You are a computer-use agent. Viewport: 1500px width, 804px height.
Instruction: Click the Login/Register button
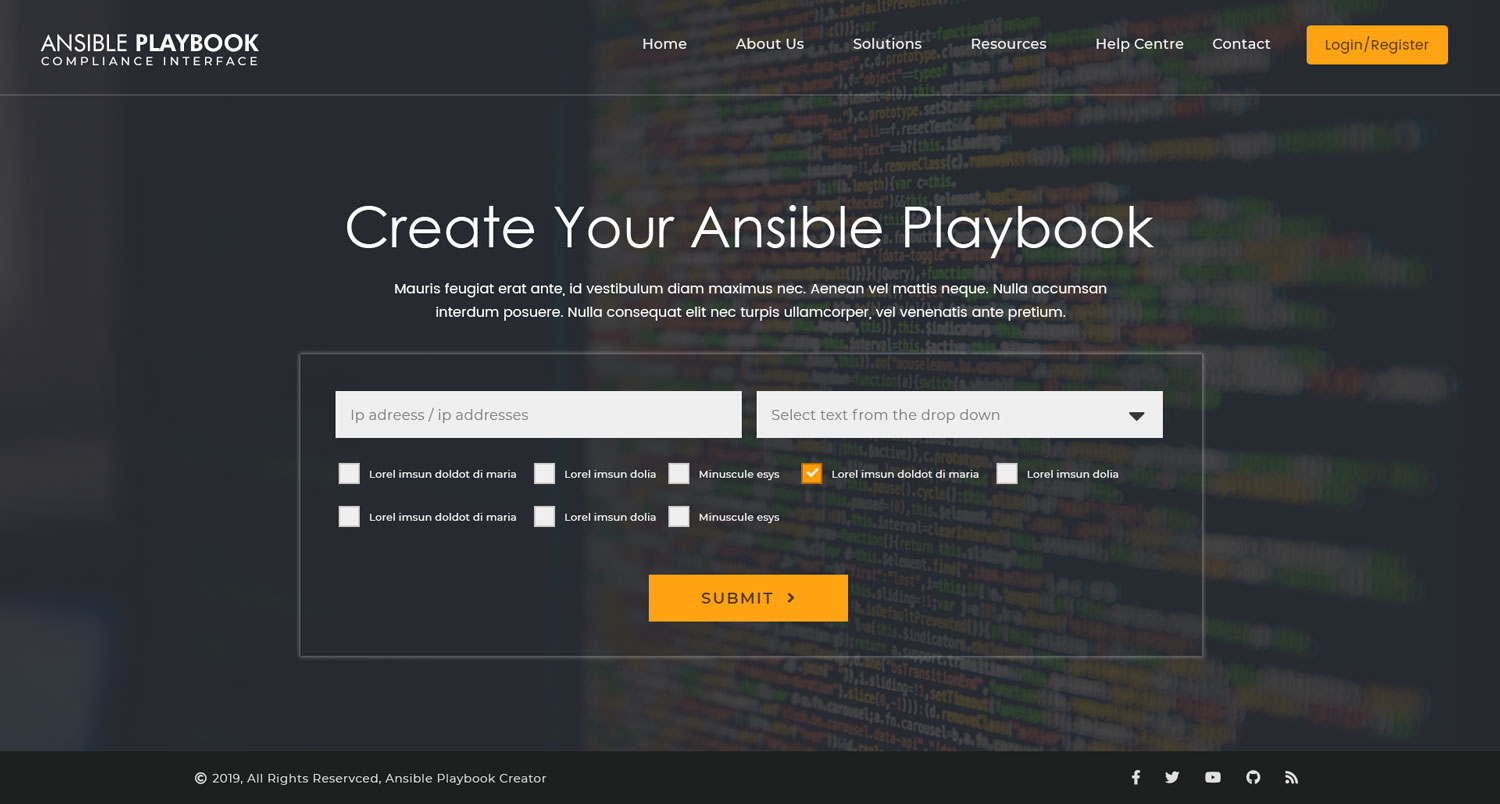point(1377,45)
